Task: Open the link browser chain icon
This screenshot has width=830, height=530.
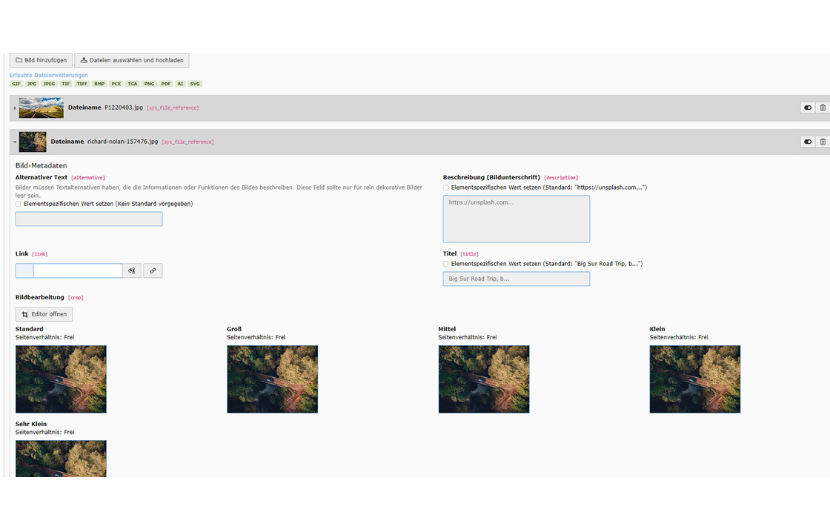Action: coord(153,271)
